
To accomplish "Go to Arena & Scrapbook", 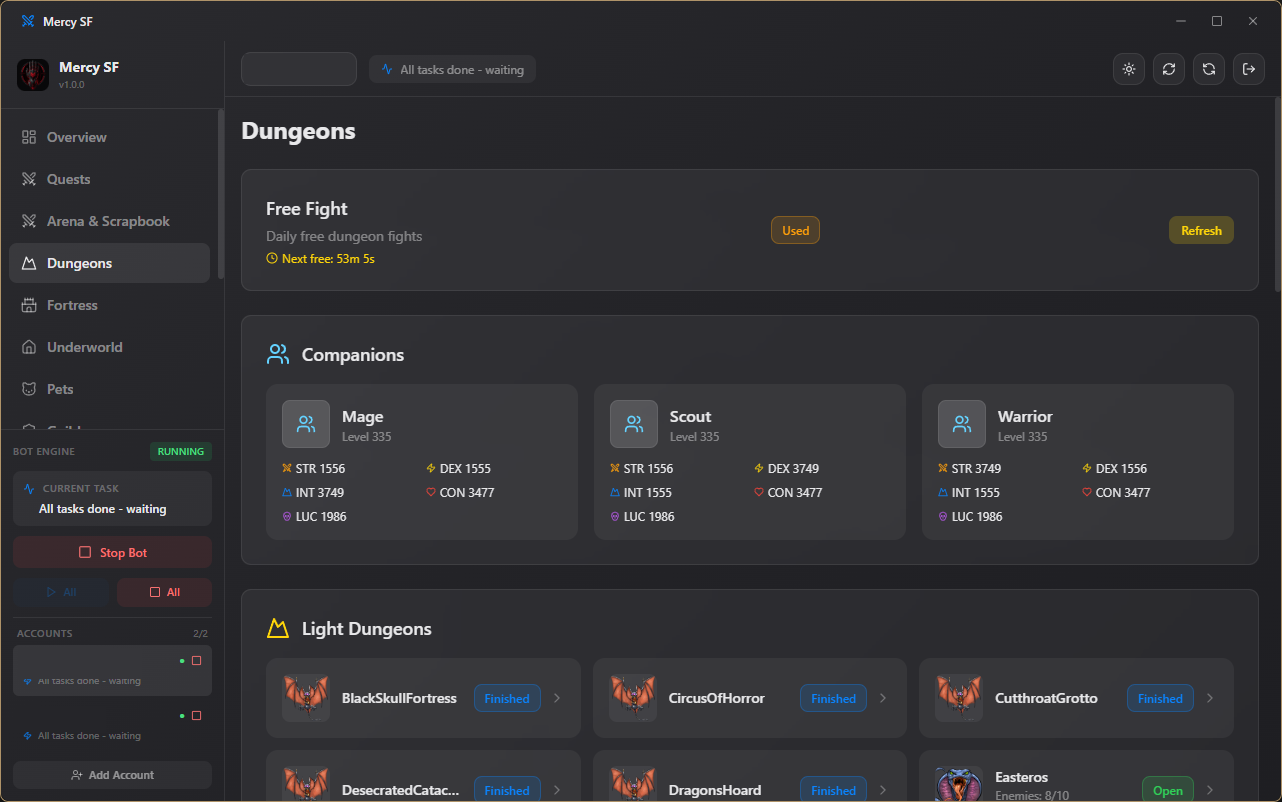I will coord(109,221).
